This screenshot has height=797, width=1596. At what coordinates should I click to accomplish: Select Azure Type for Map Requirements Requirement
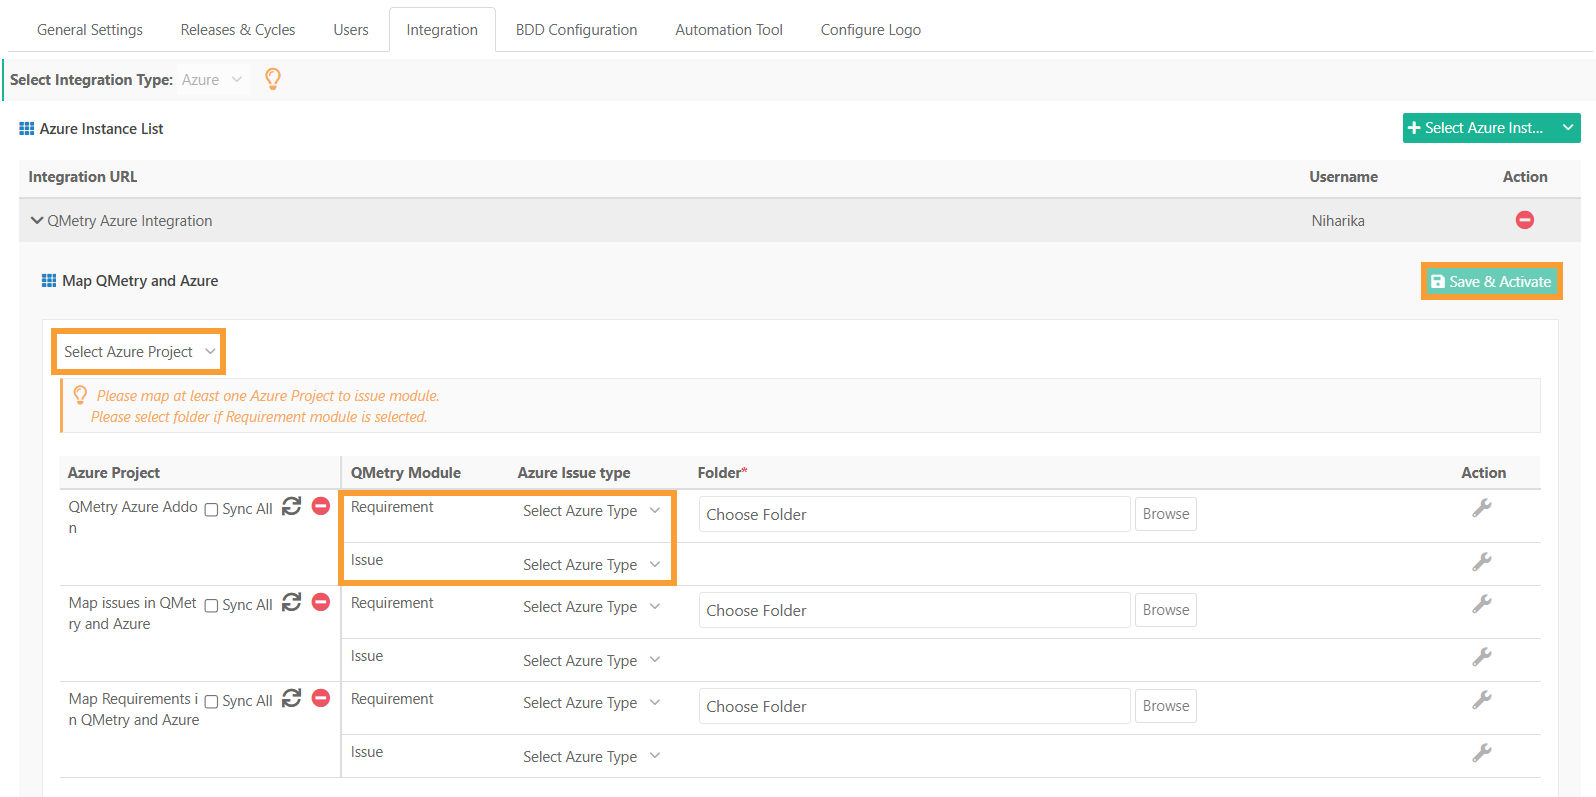(592, 703)
